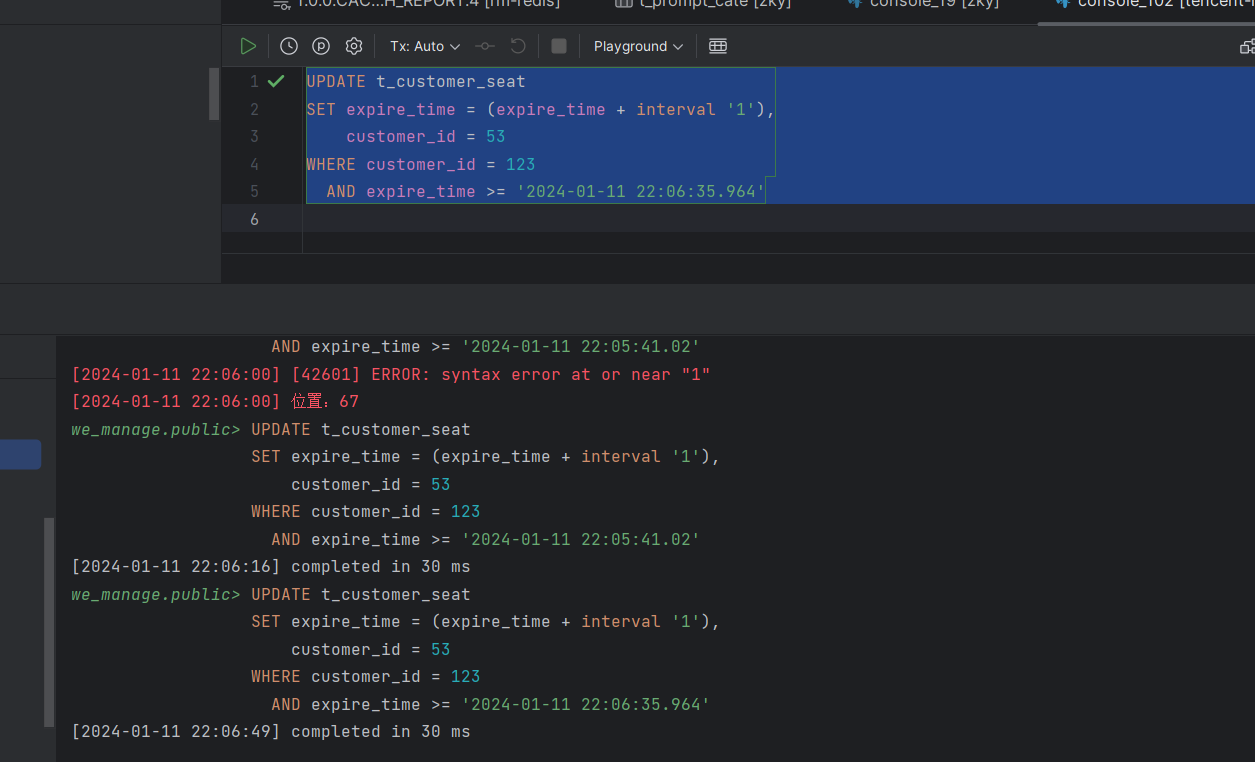
Task: Switch to the t_prompt_cate tab
Action: 702,4
